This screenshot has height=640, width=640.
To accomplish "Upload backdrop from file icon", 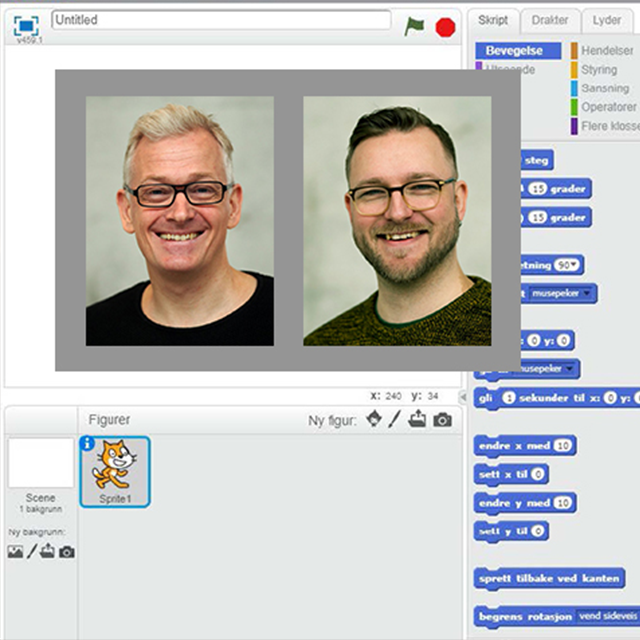I will (47, 551).
